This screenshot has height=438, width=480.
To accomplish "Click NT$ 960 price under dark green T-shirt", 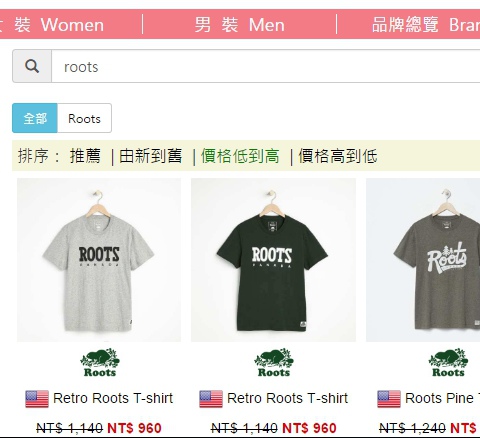I will coord(309,428).
